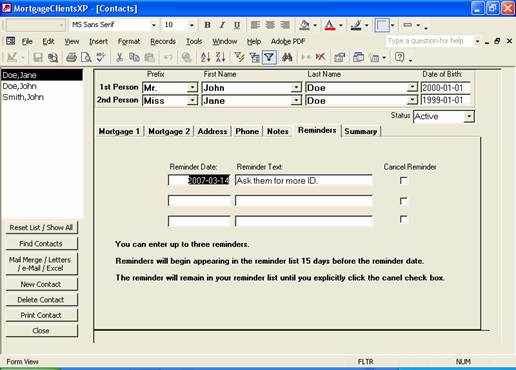Check Cancel Reminder for first reminder
Viewport: 516px width, 370px height.
(403, 181)
